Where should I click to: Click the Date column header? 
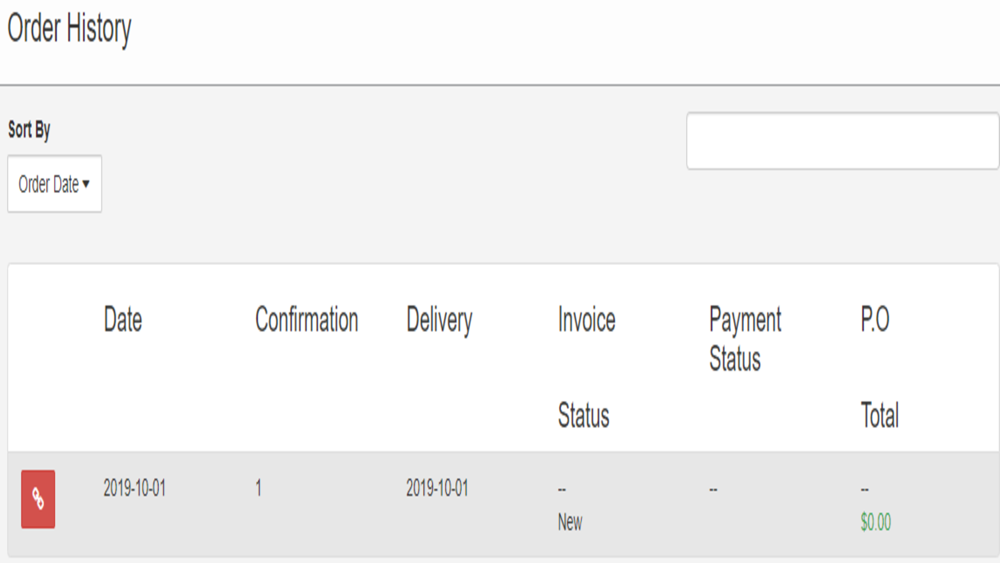[123, 319]
